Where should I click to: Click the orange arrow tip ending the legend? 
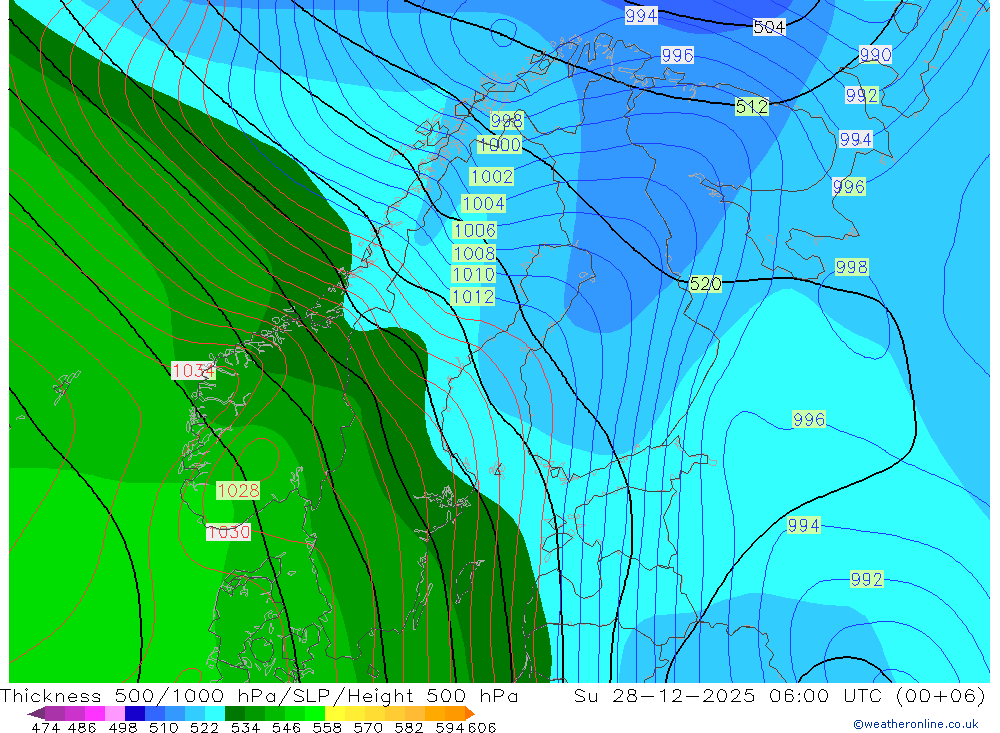tap(470, 713)
